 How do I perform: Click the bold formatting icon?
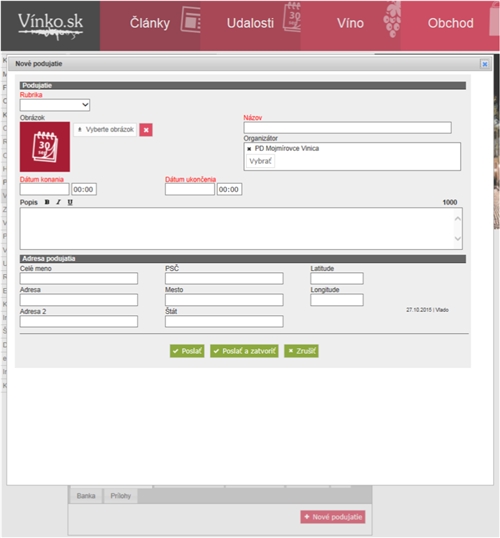click(x=47, y=202)
